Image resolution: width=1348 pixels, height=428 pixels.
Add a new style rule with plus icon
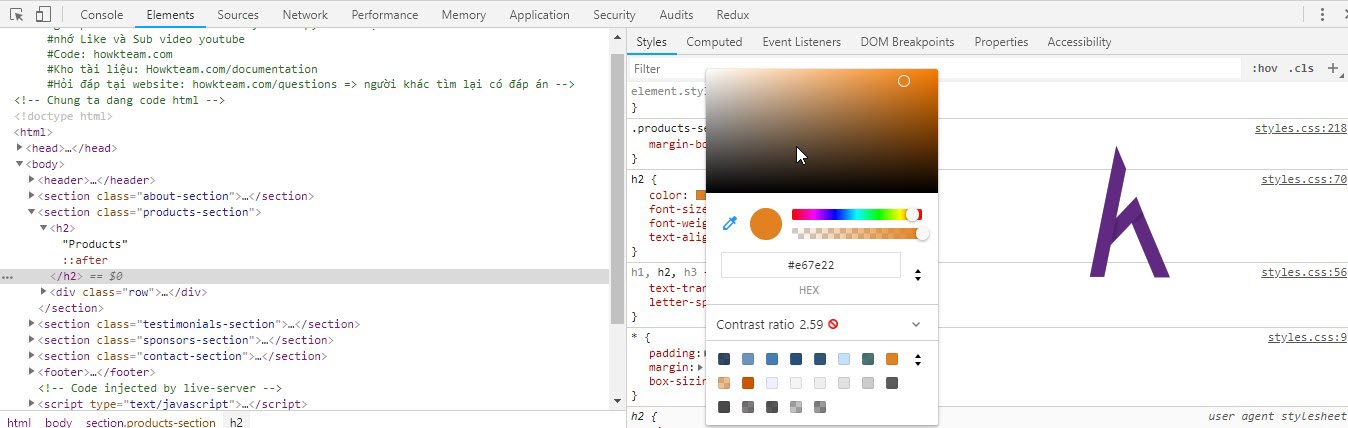[x=1332, y=68]
